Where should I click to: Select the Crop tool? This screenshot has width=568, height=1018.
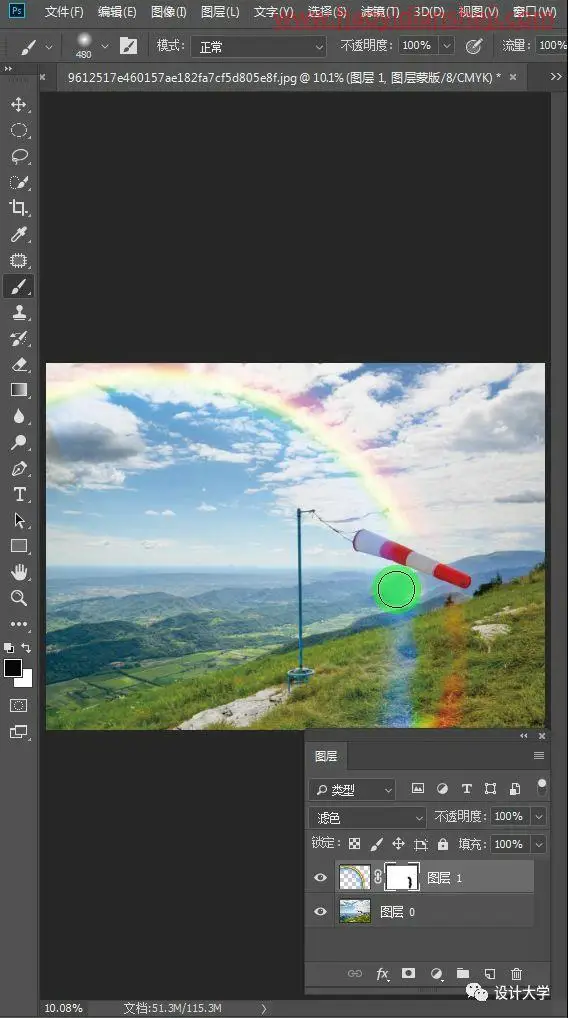click(19, 208)
